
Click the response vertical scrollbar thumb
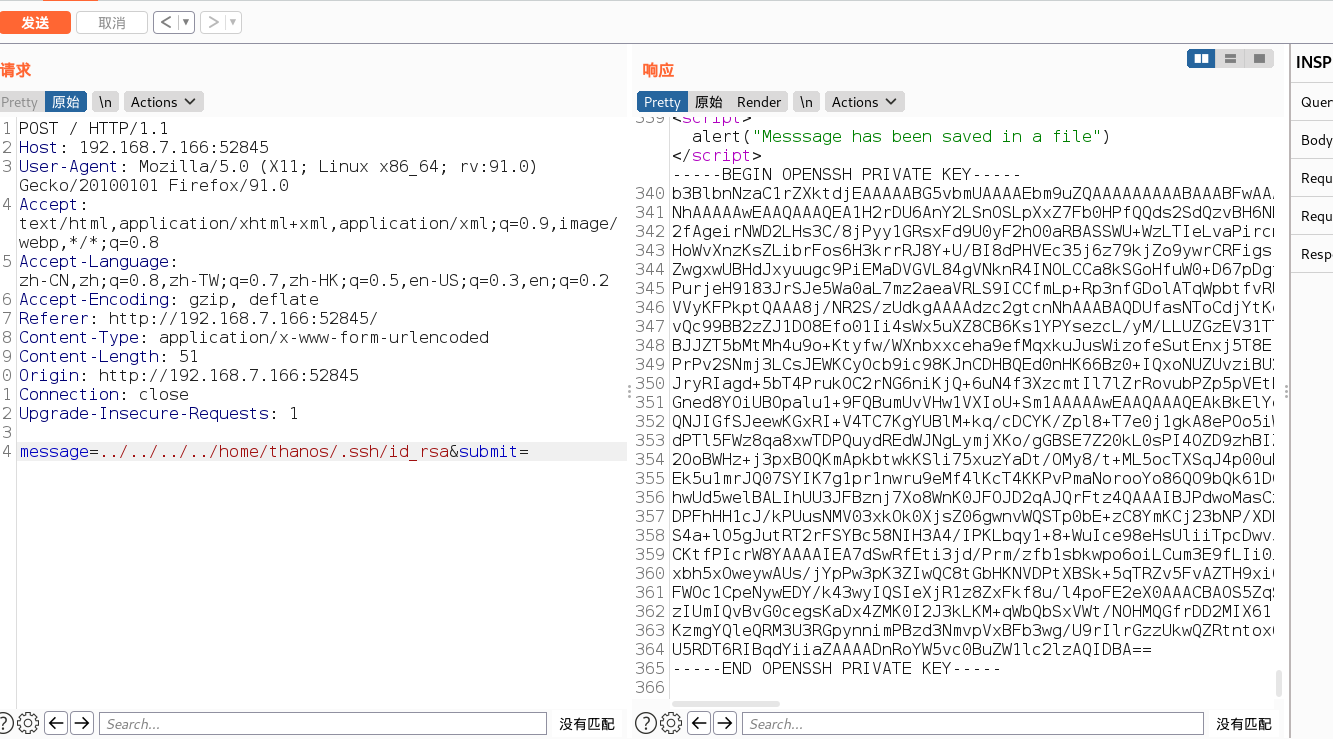pos(1278,684)
